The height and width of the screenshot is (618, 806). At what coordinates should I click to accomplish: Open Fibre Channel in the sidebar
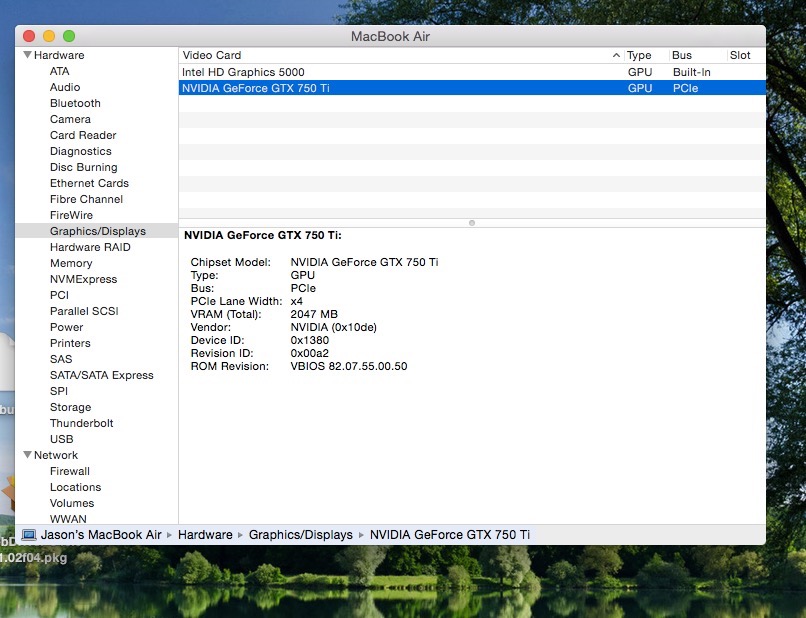point(86,199)
